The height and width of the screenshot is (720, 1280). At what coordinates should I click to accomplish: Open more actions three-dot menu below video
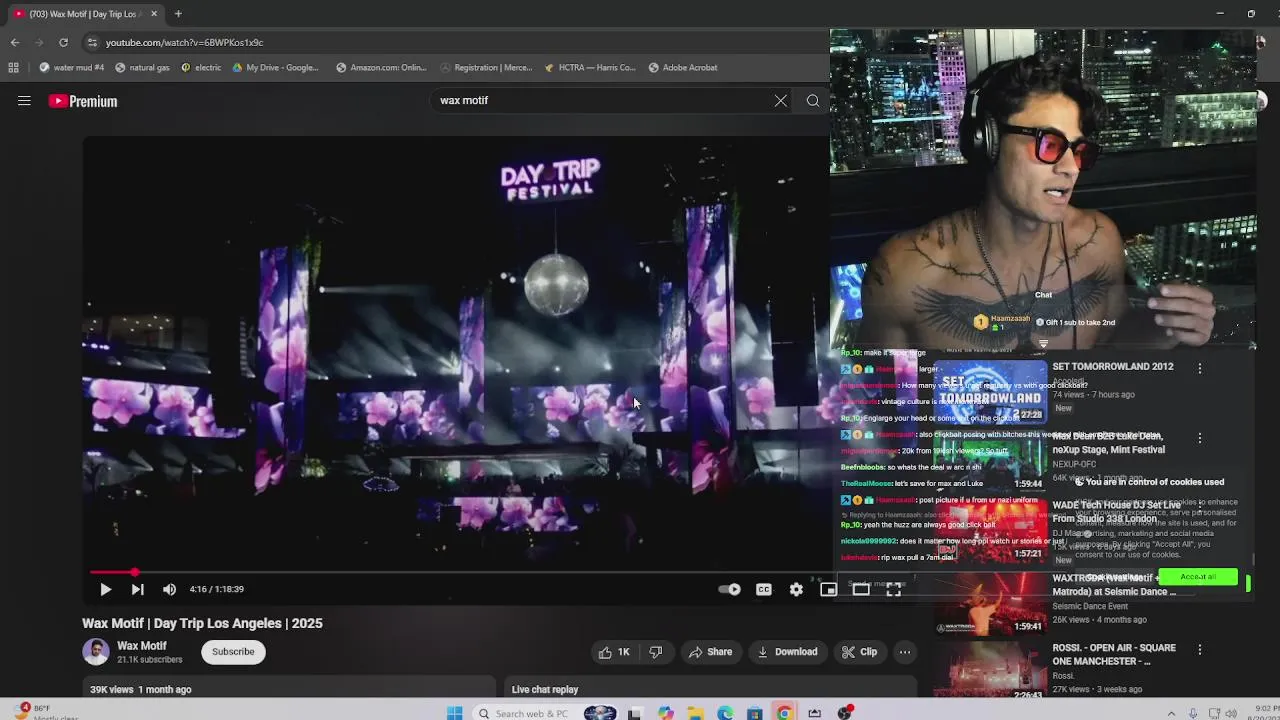(904, 652)
